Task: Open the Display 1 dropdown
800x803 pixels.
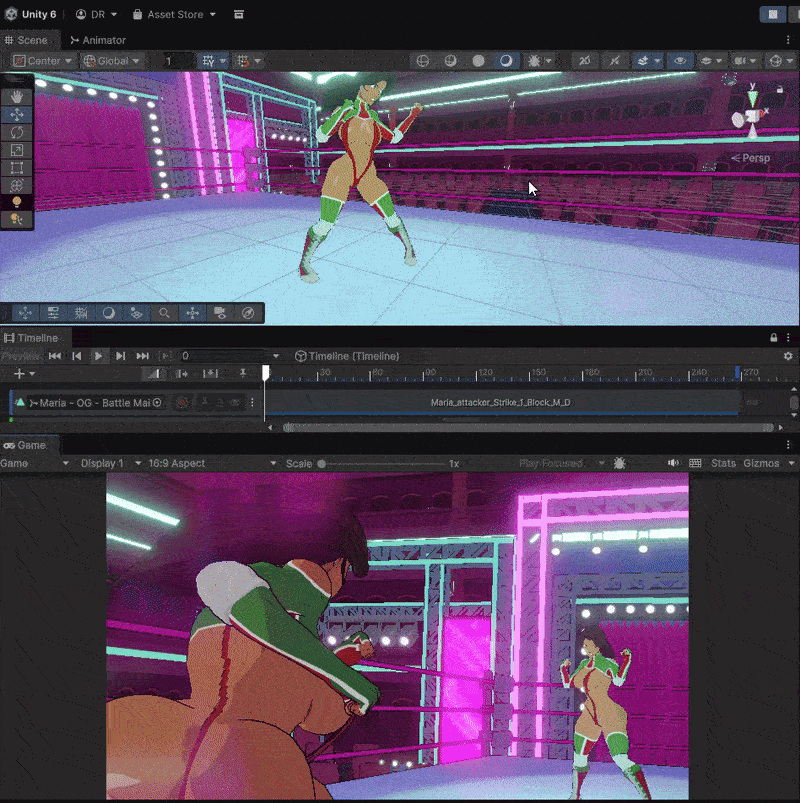Action: 111,463
